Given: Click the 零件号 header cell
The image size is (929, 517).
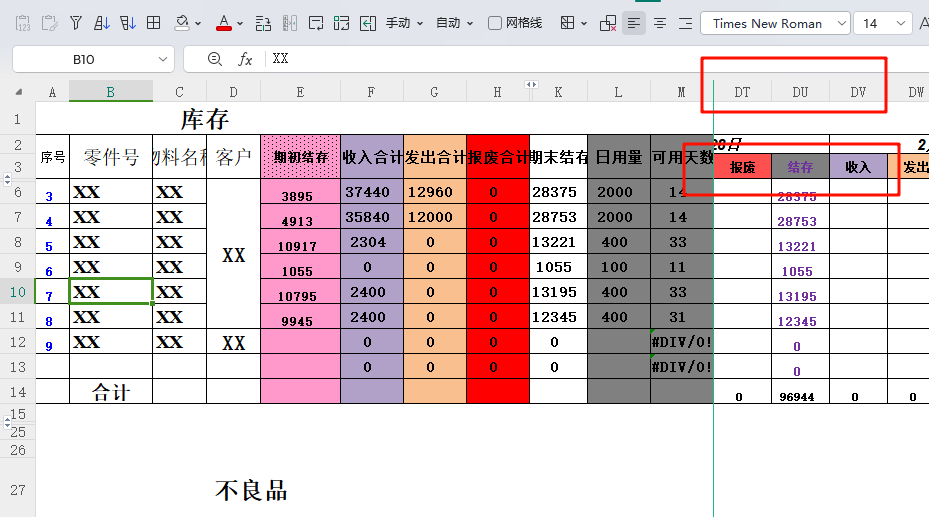Looking at the screenshot, I should (x=111, y=157).
